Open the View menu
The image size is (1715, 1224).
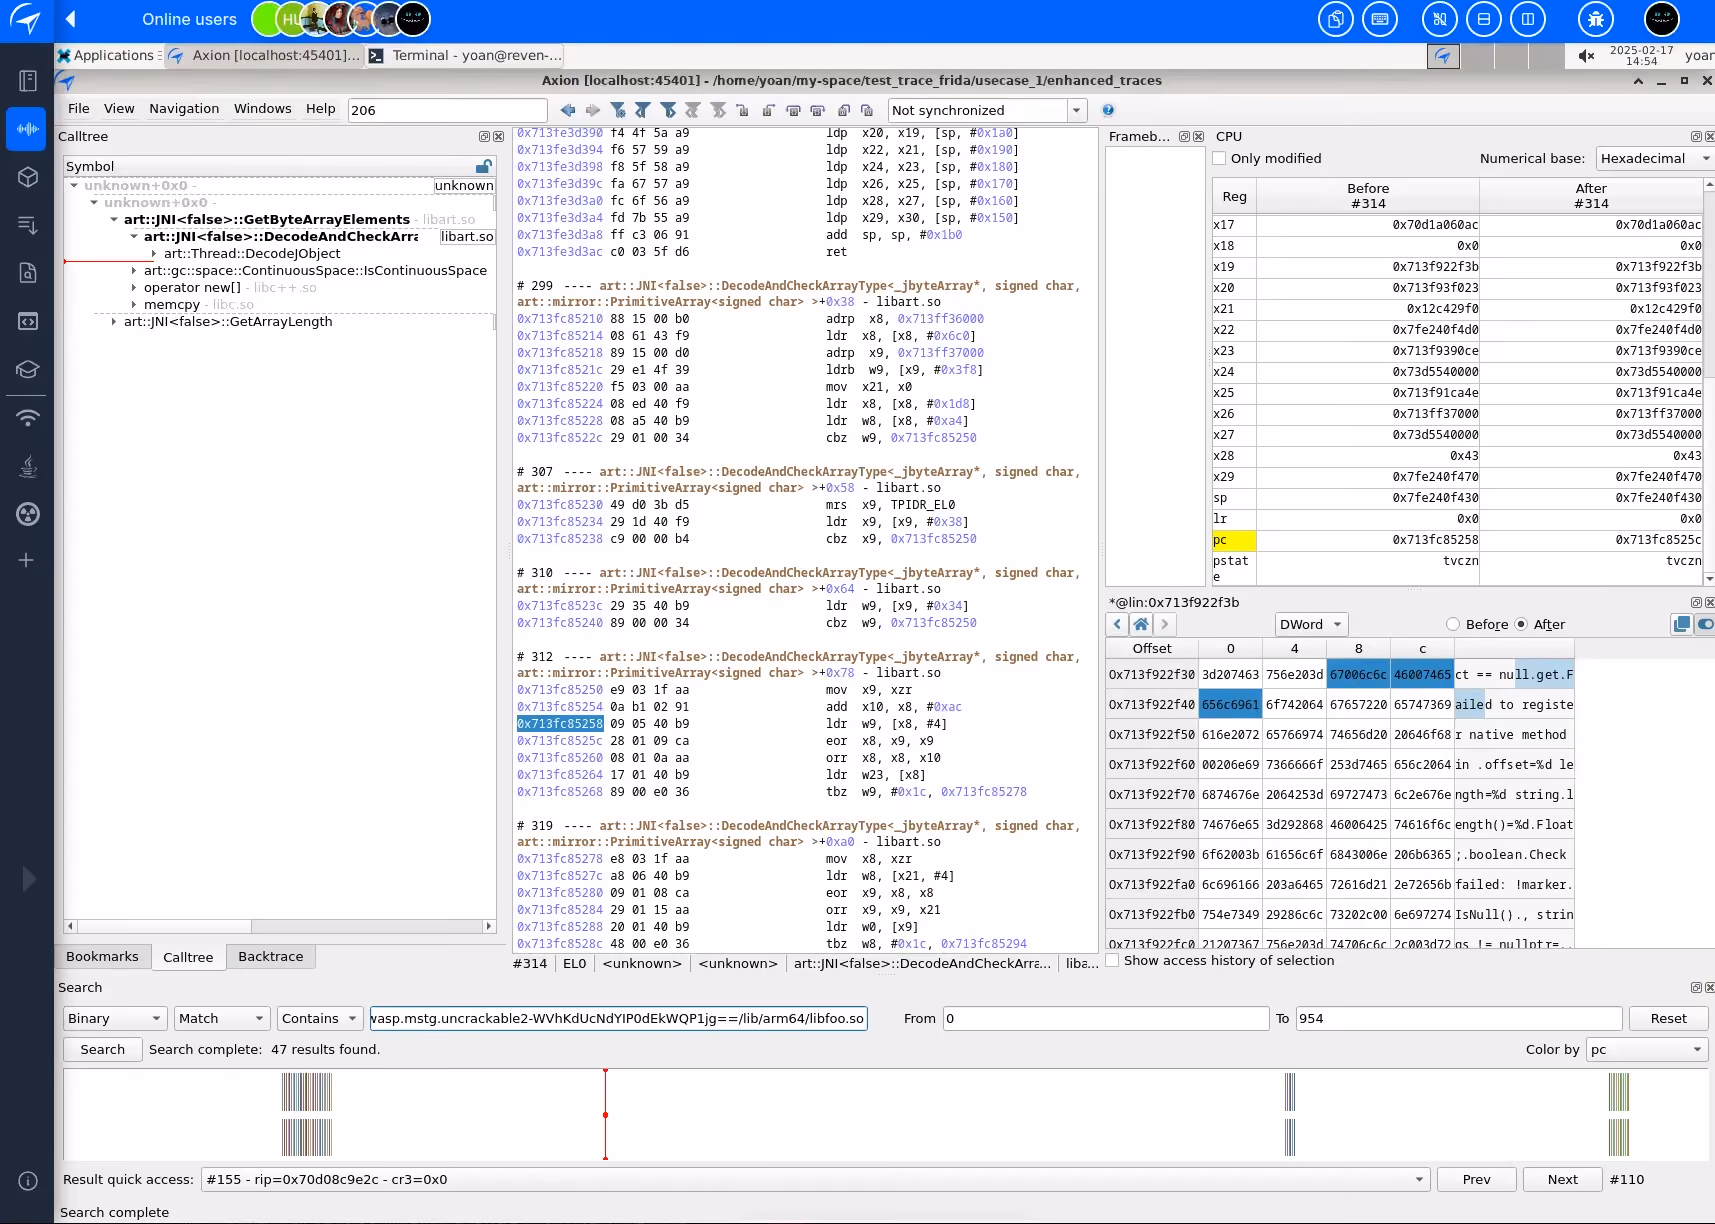(119, 108)
